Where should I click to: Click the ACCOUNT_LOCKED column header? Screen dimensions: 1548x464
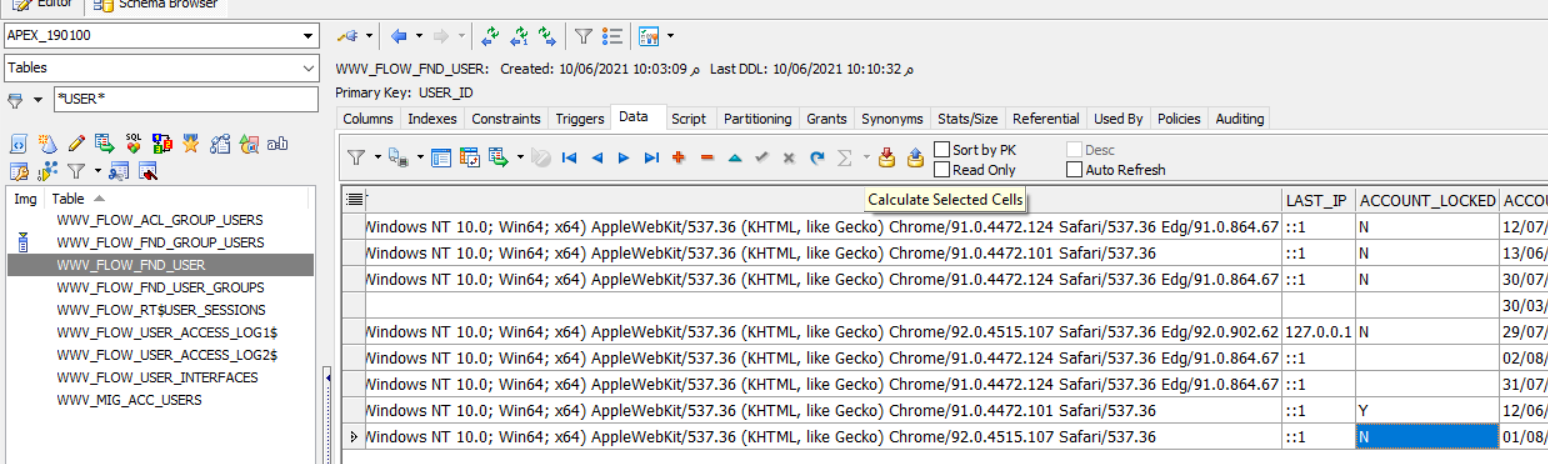click(1427, 200)
